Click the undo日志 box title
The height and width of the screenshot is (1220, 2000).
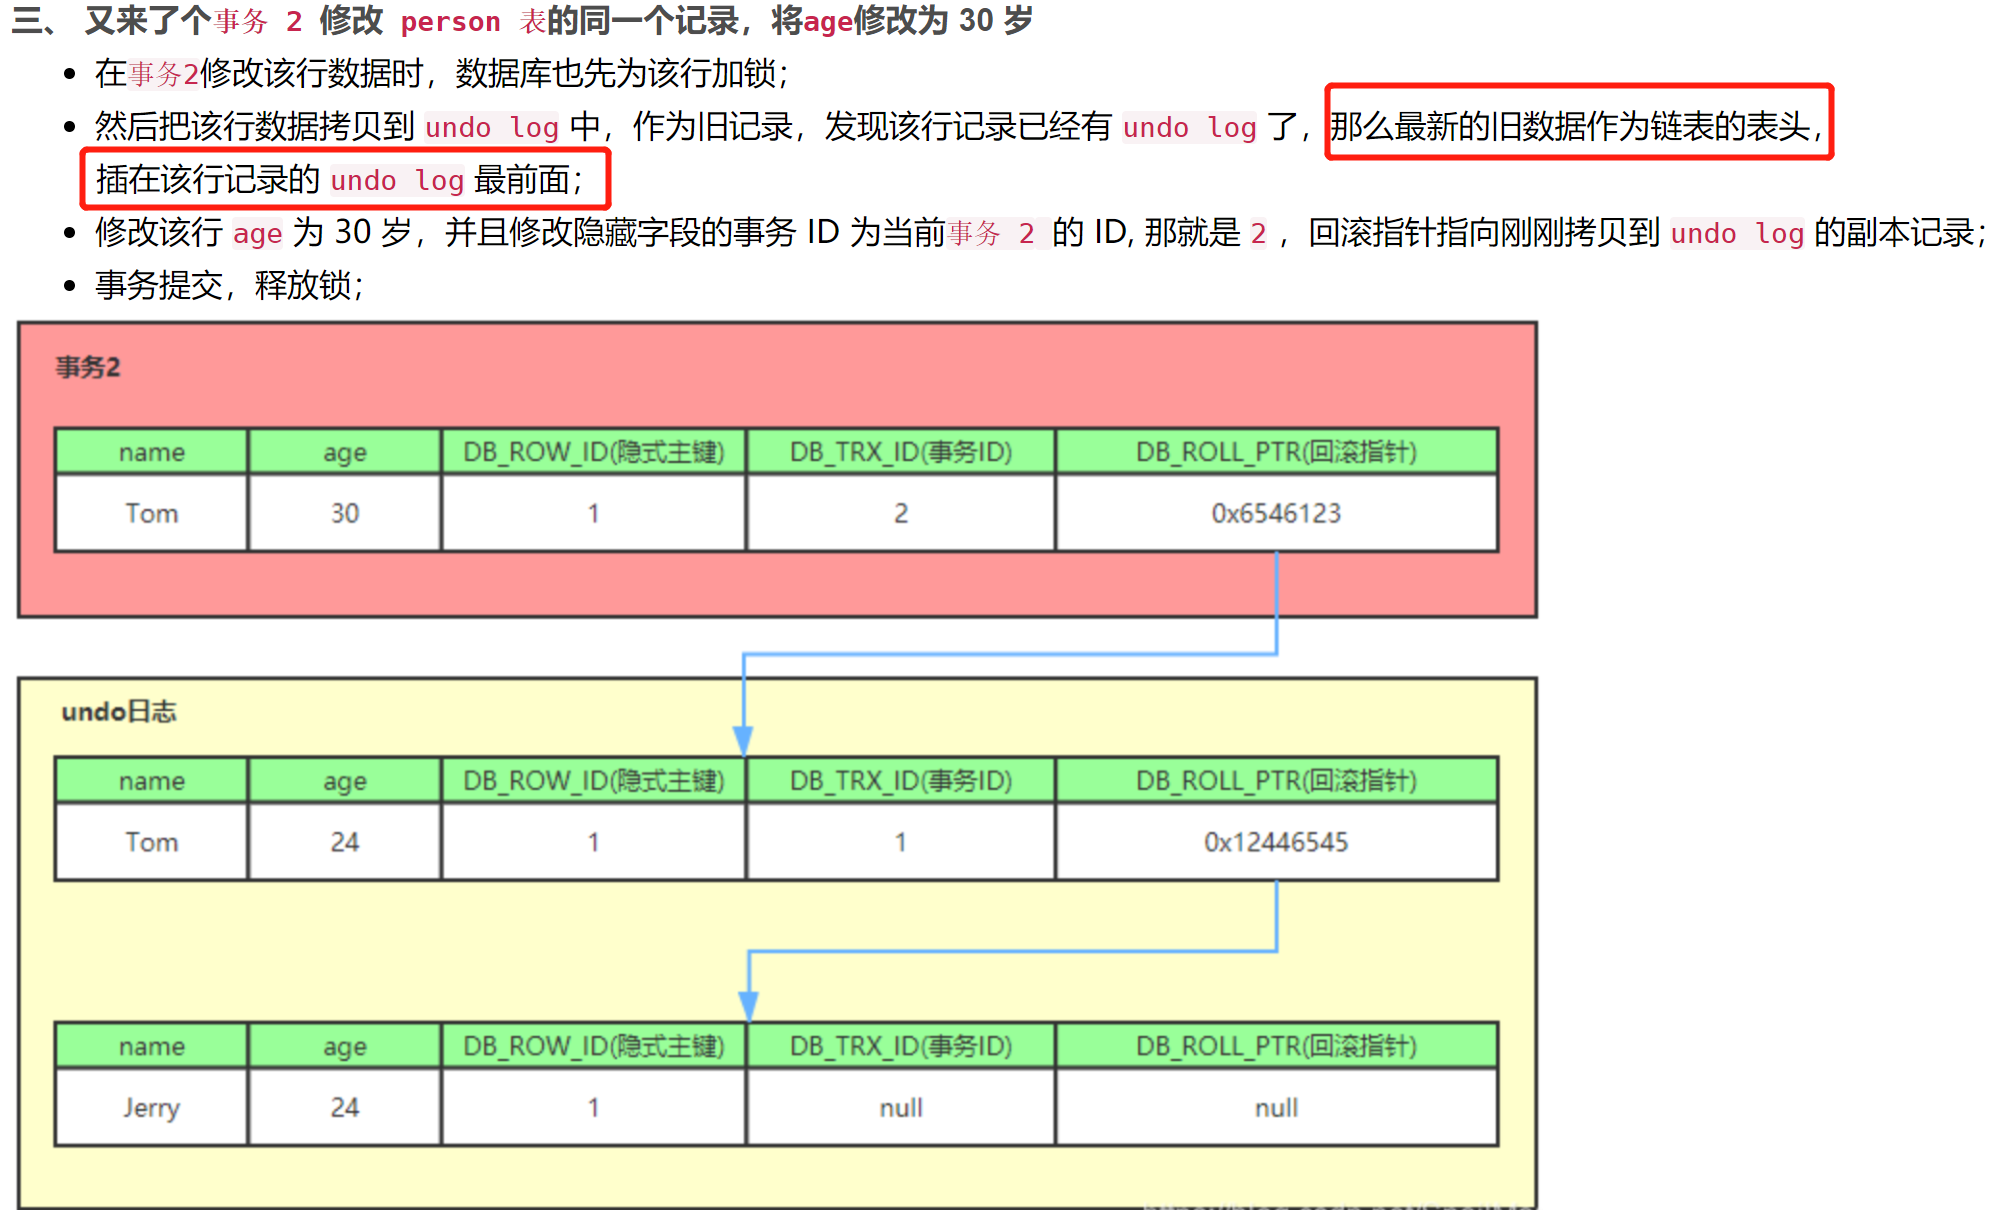[x=118, y=711]
